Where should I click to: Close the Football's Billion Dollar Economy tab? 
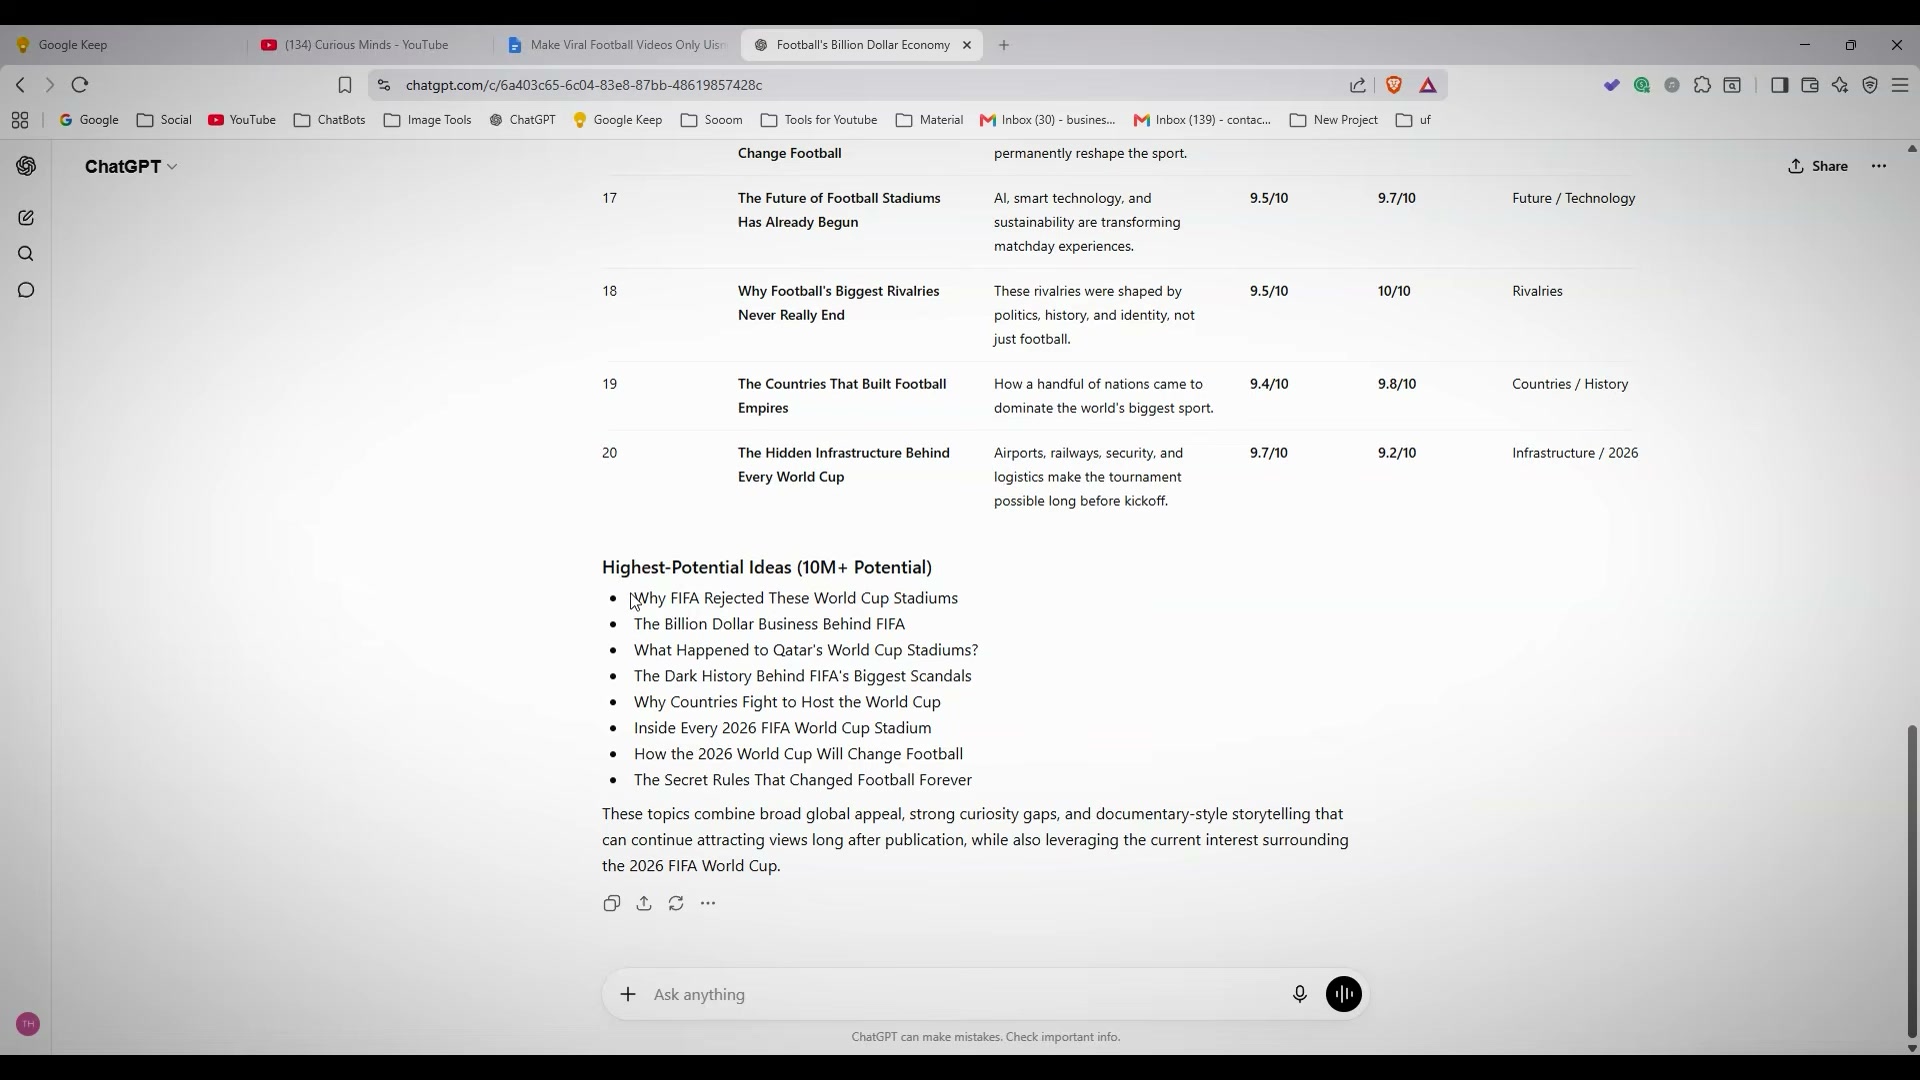967,45
